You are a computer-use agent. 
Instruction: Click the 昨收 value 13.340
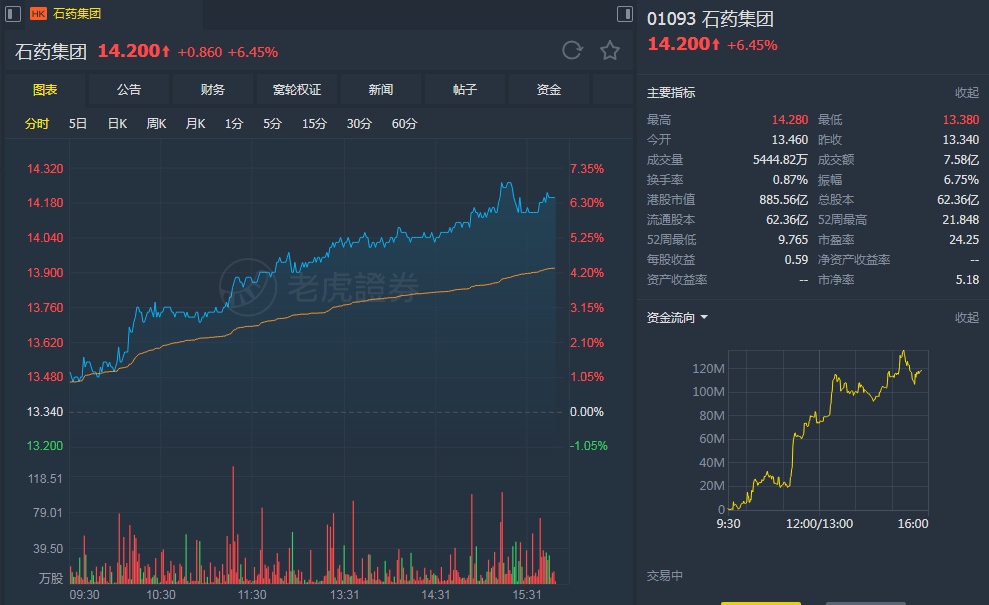(961, 139)
